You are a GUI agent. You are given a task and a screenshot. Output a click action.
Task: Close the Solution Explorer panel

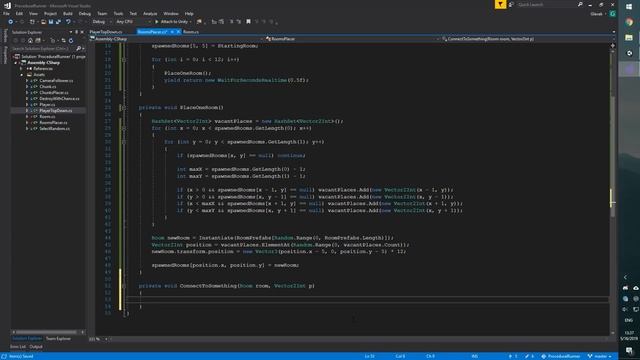click(82, 32)
